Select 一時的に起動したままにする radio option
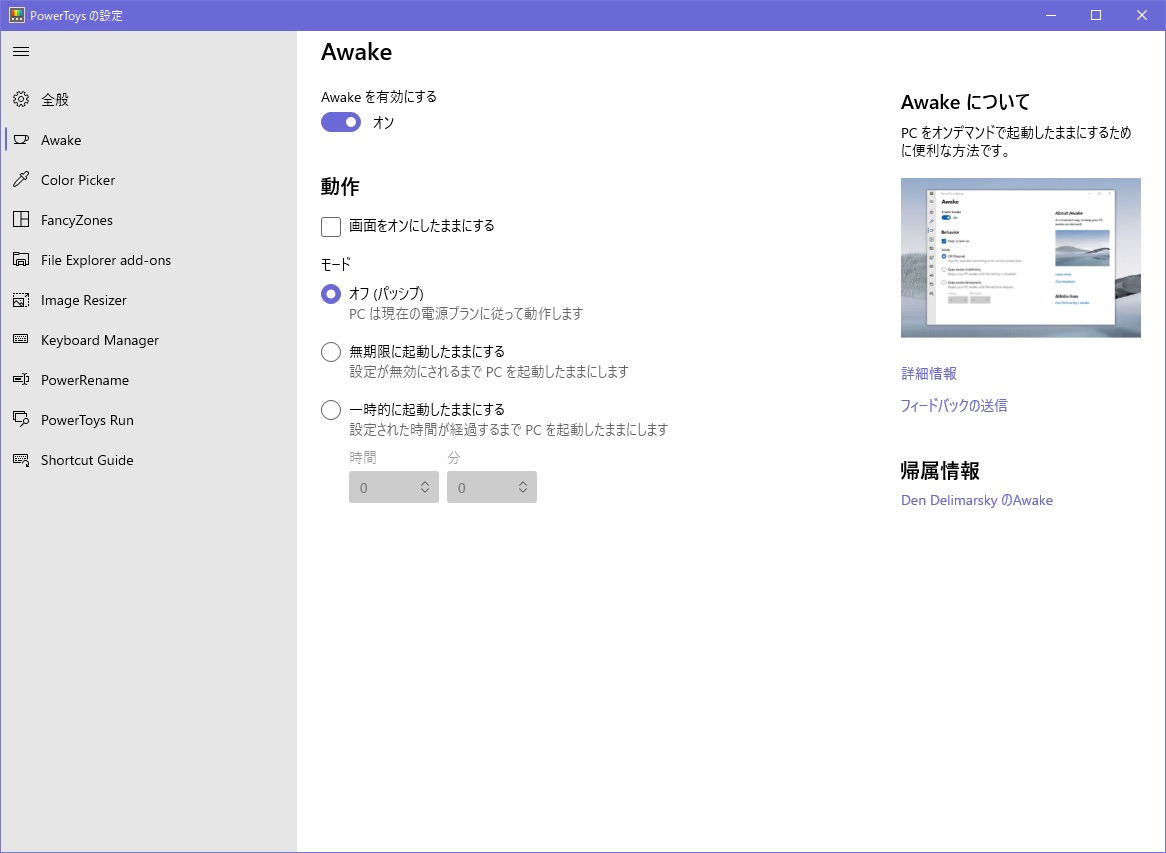 (x=331, y=410)
